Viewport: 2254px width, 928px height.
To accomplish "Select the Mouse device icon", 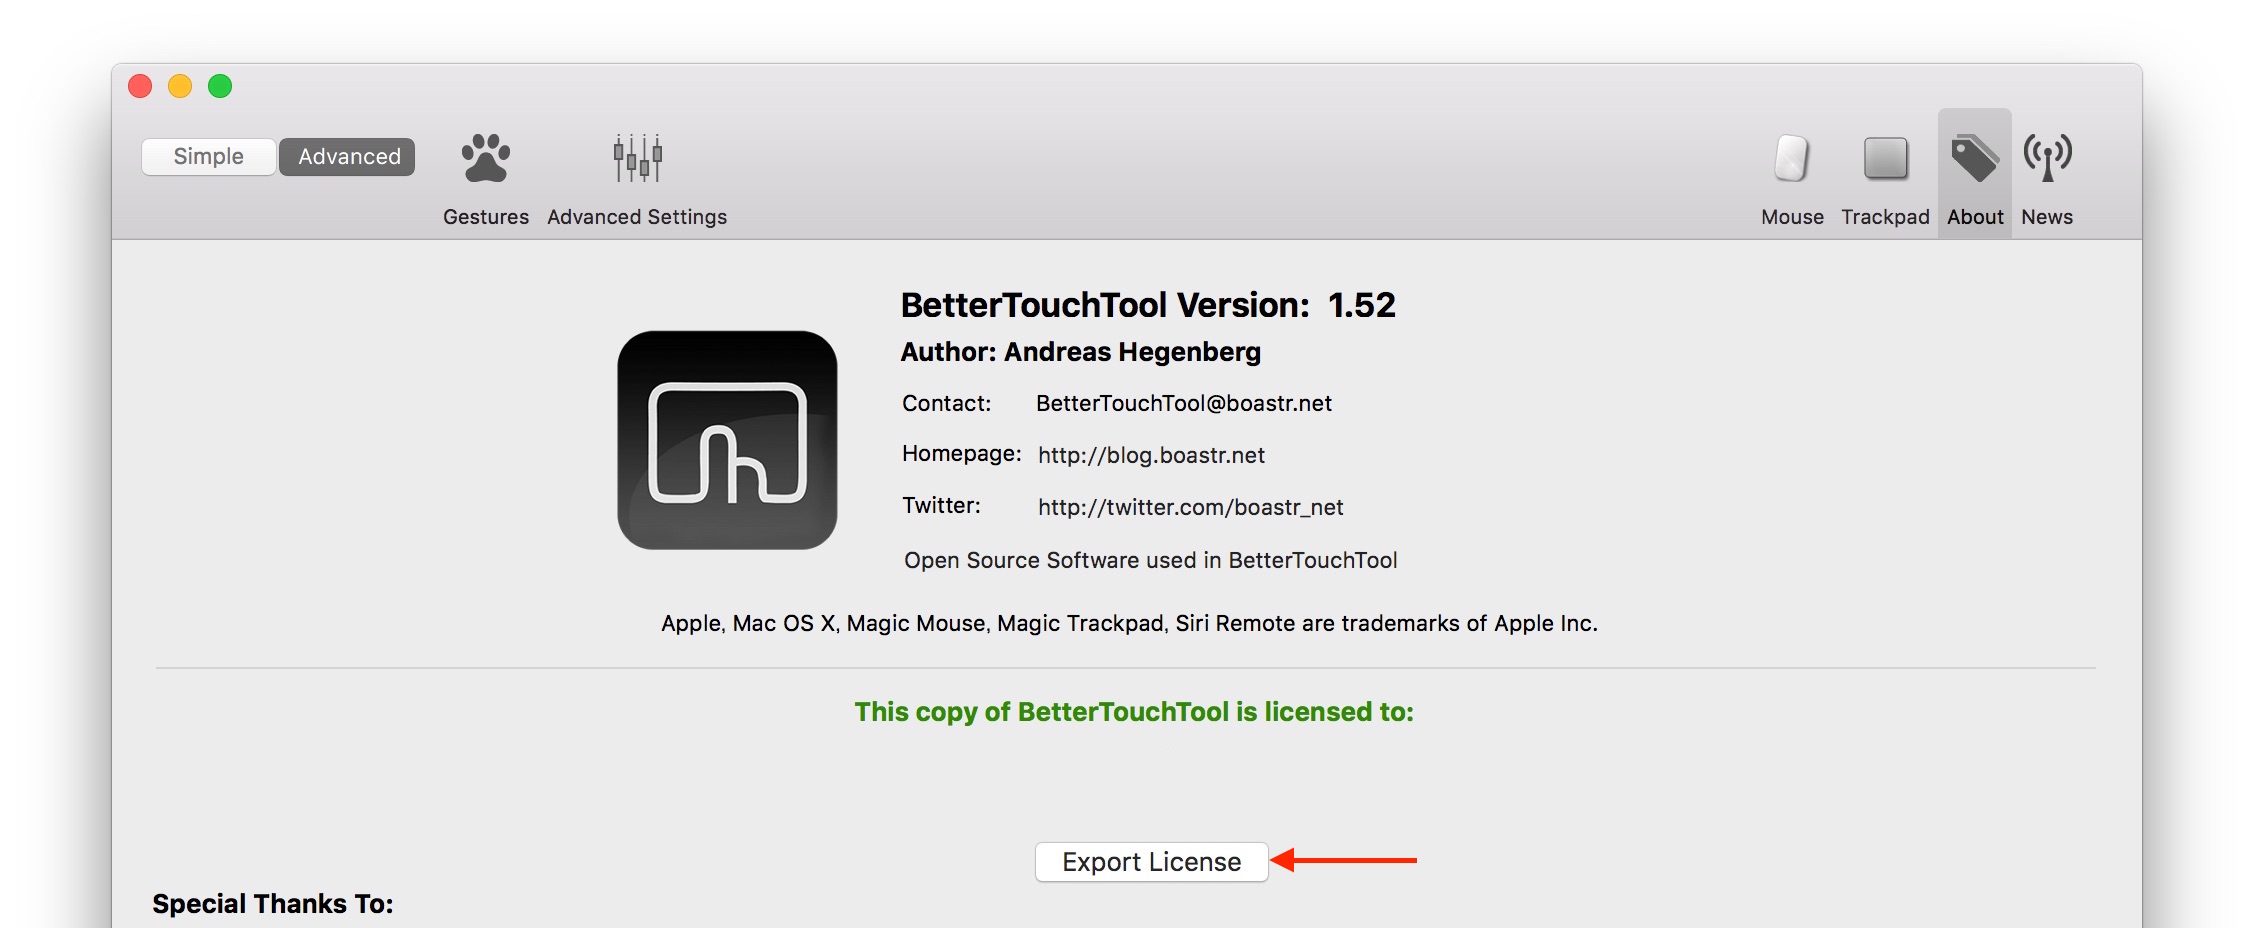I will [1792, 158].
